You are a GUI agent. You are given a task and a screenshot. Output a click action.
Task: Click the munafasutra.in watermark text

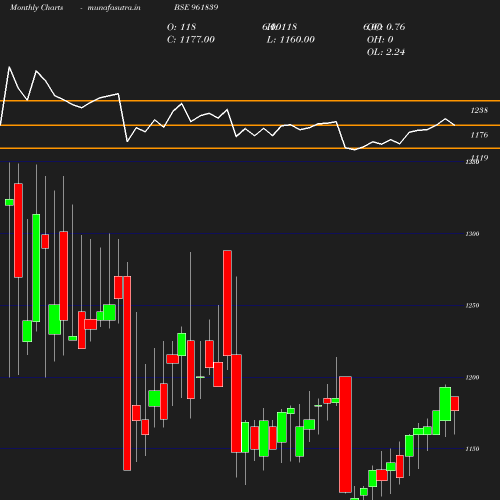pyautogui.click(x=114, y=7)
